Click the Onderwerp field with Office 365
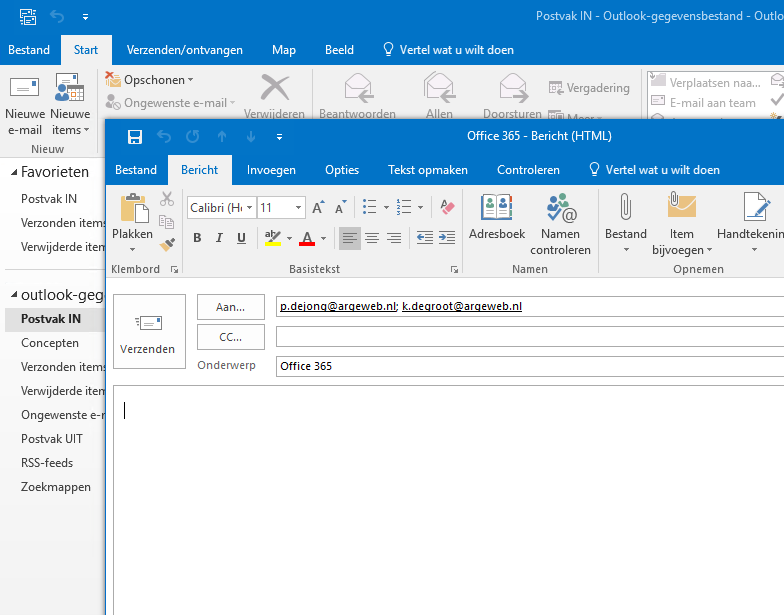The height and width of the screenshot is (615, 784). [x=530, y=366]
